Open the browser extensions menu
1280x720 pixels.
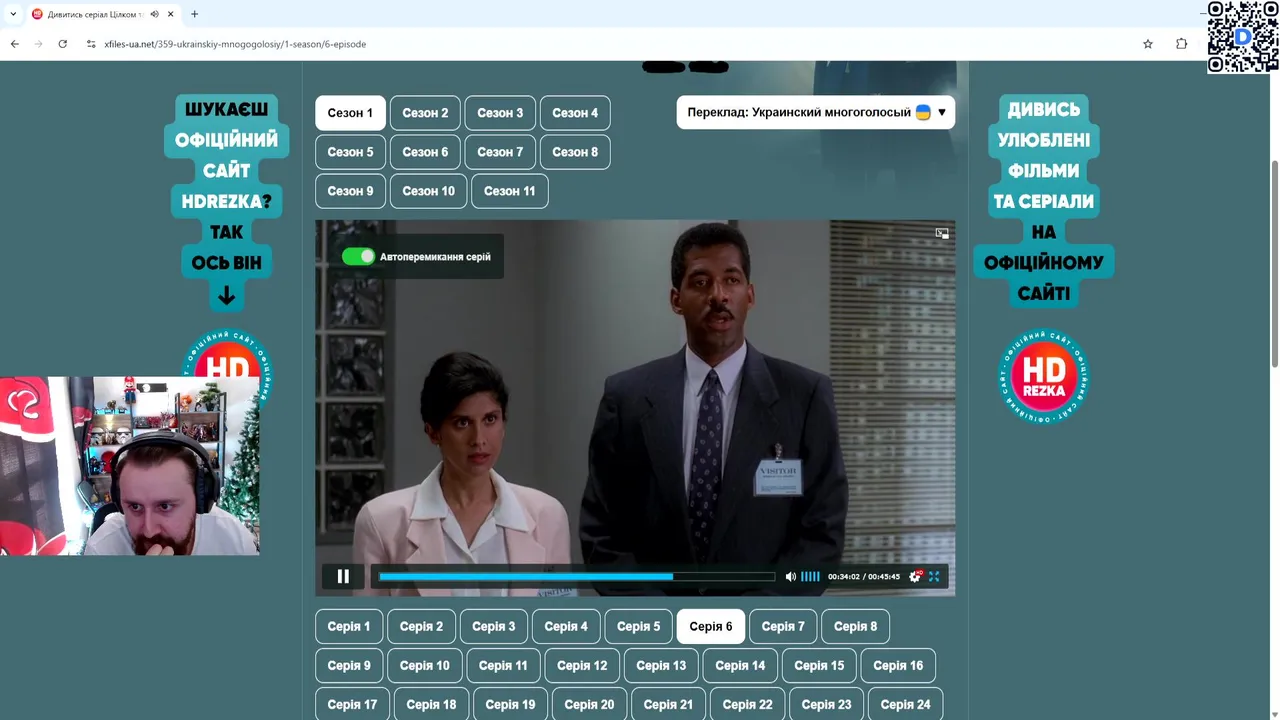pos(1181,44)
